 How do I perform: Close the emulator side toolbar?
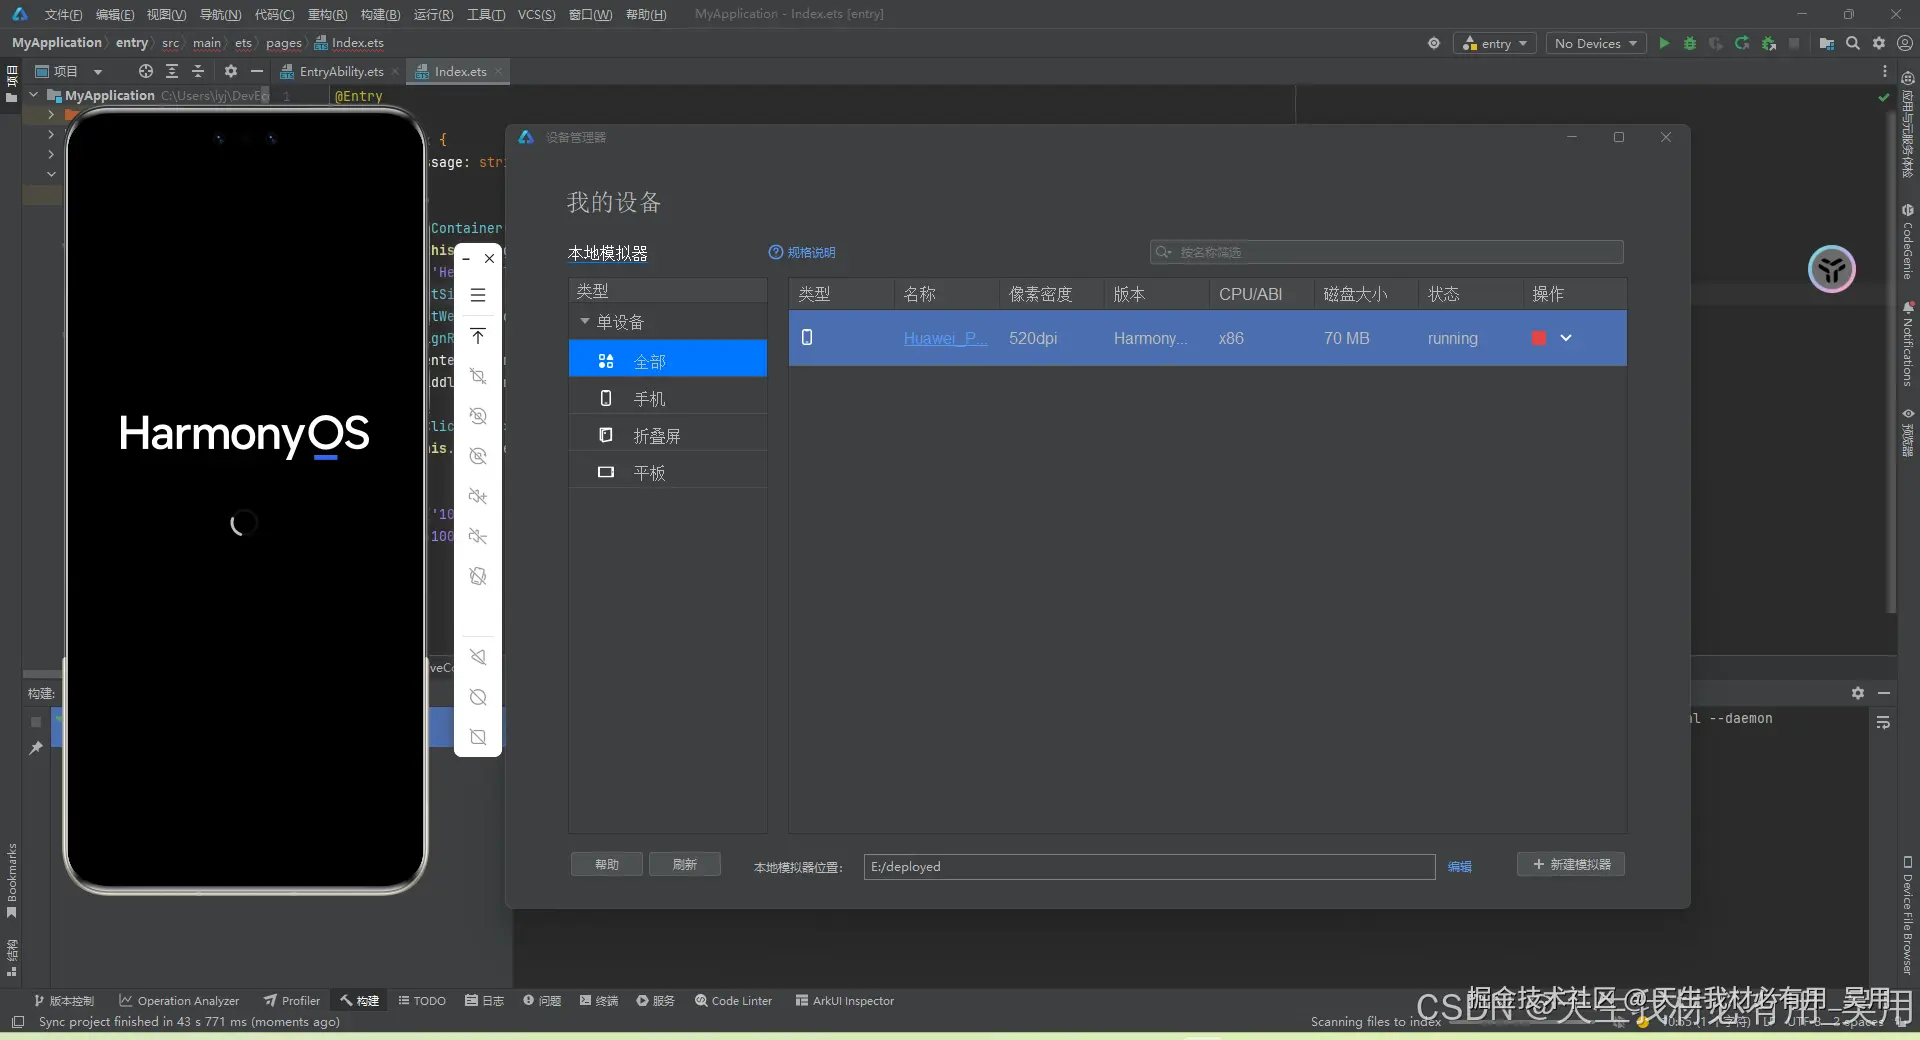click(489, 258)
